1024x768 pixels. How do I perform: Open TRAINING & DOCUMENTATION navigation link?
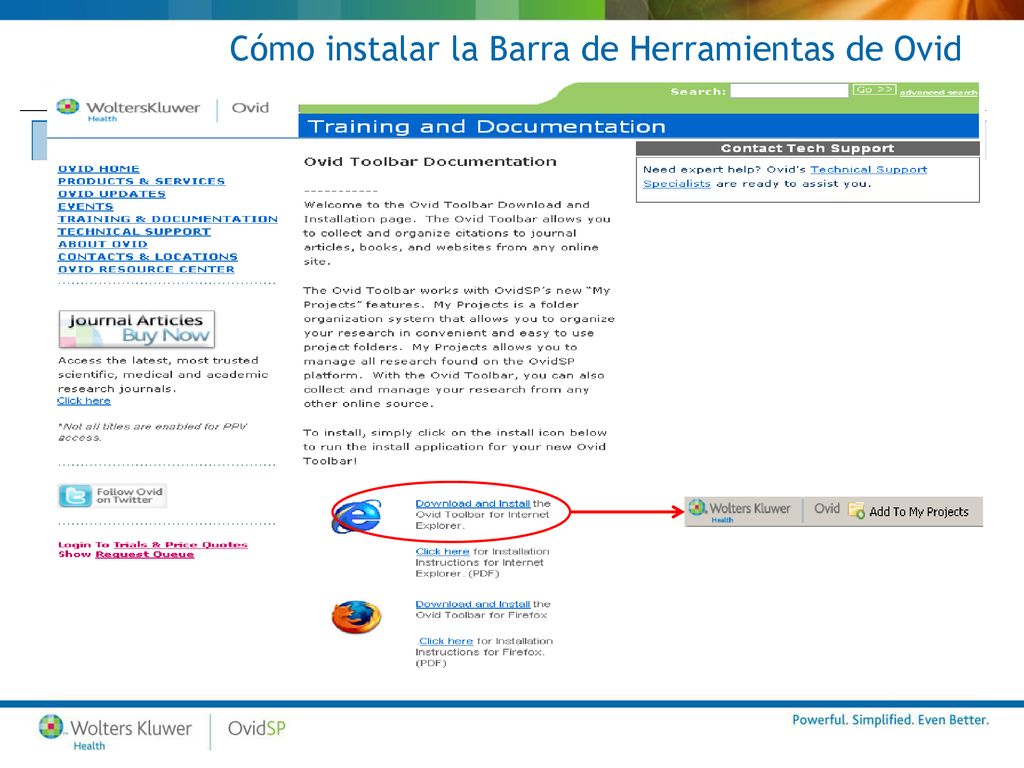(x=168, y=219)
